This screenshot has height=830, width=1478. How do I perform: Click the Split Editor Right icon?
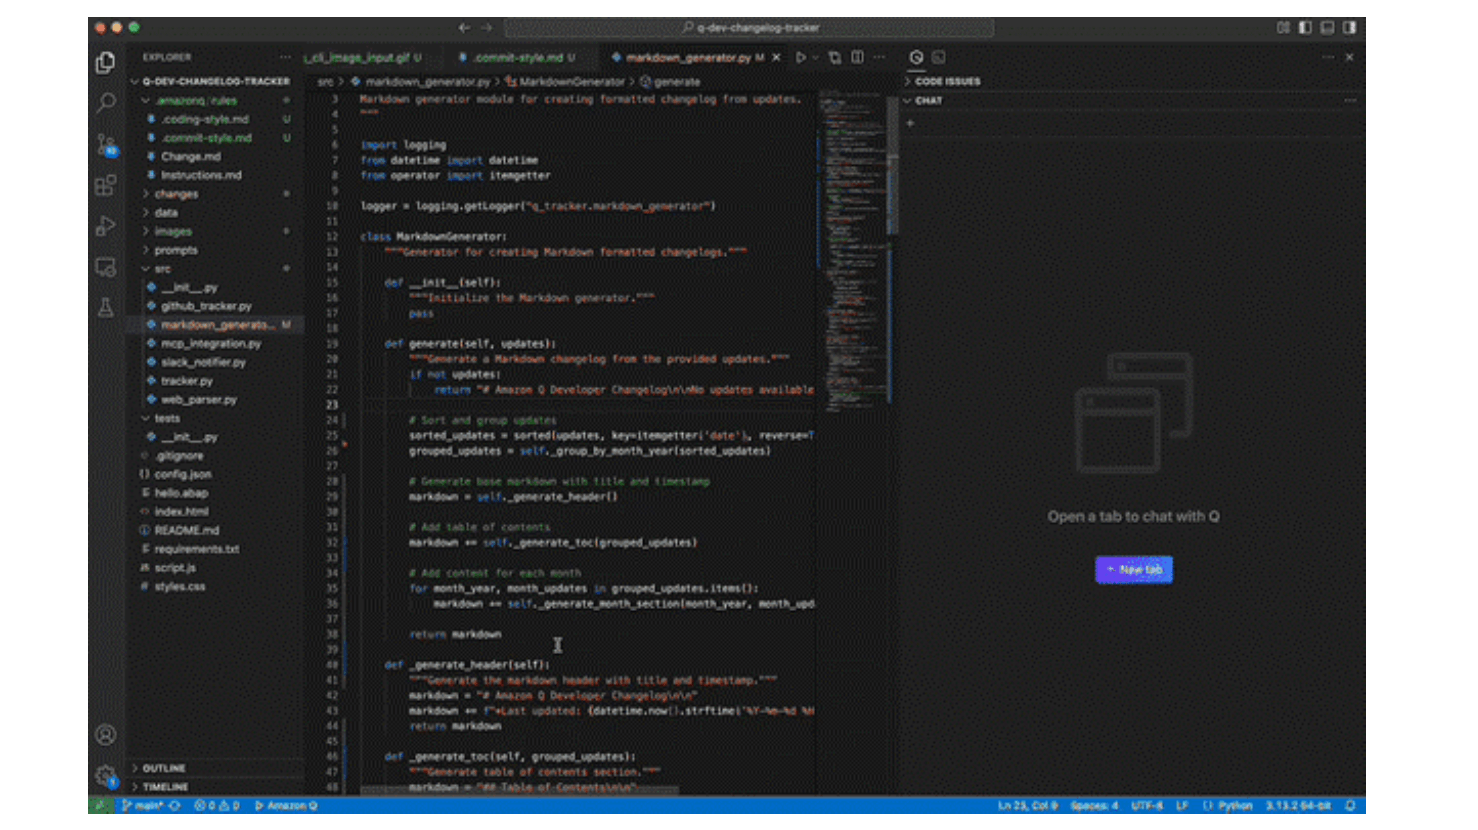coord(857,58)
